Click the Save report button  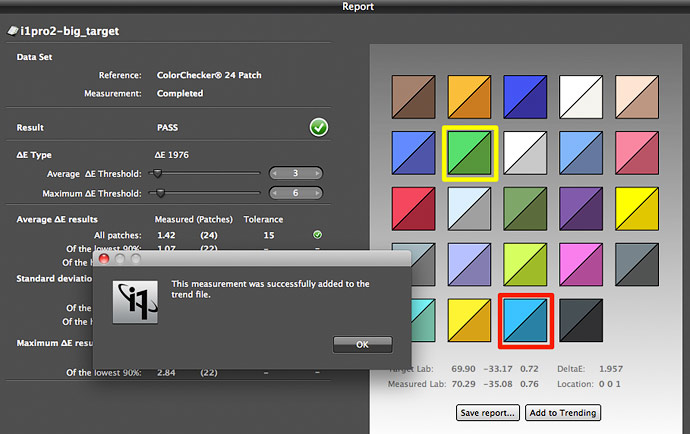click(488, 412)
